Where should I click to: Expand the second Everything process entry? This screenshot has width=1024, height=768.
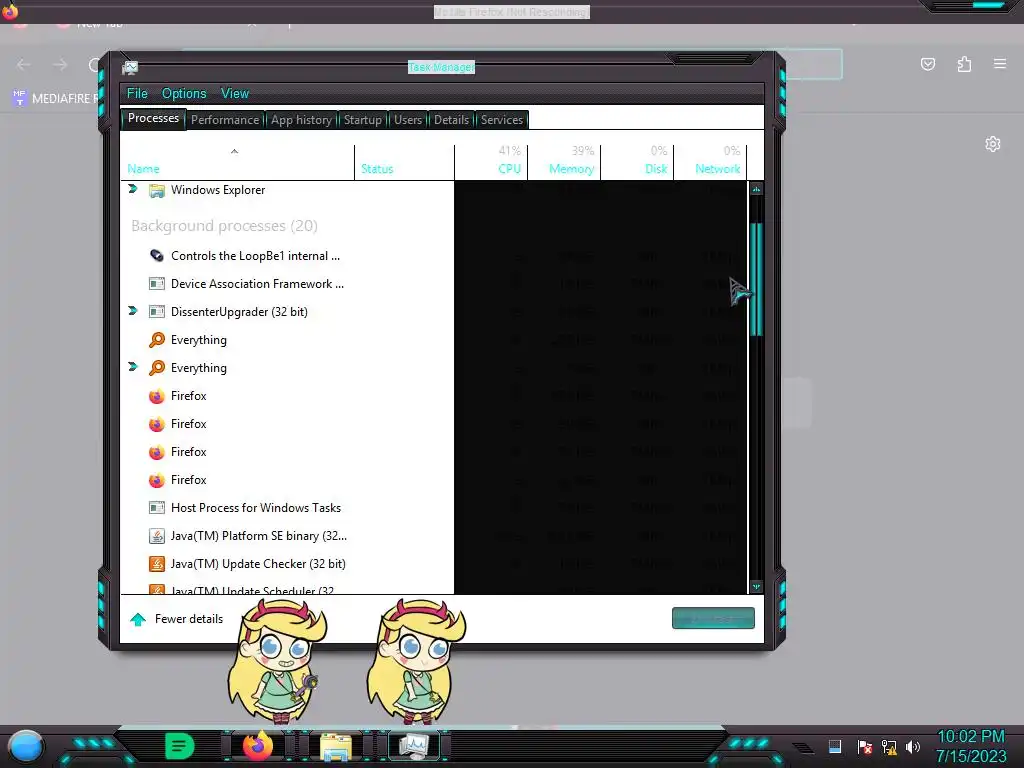point(133,367)
